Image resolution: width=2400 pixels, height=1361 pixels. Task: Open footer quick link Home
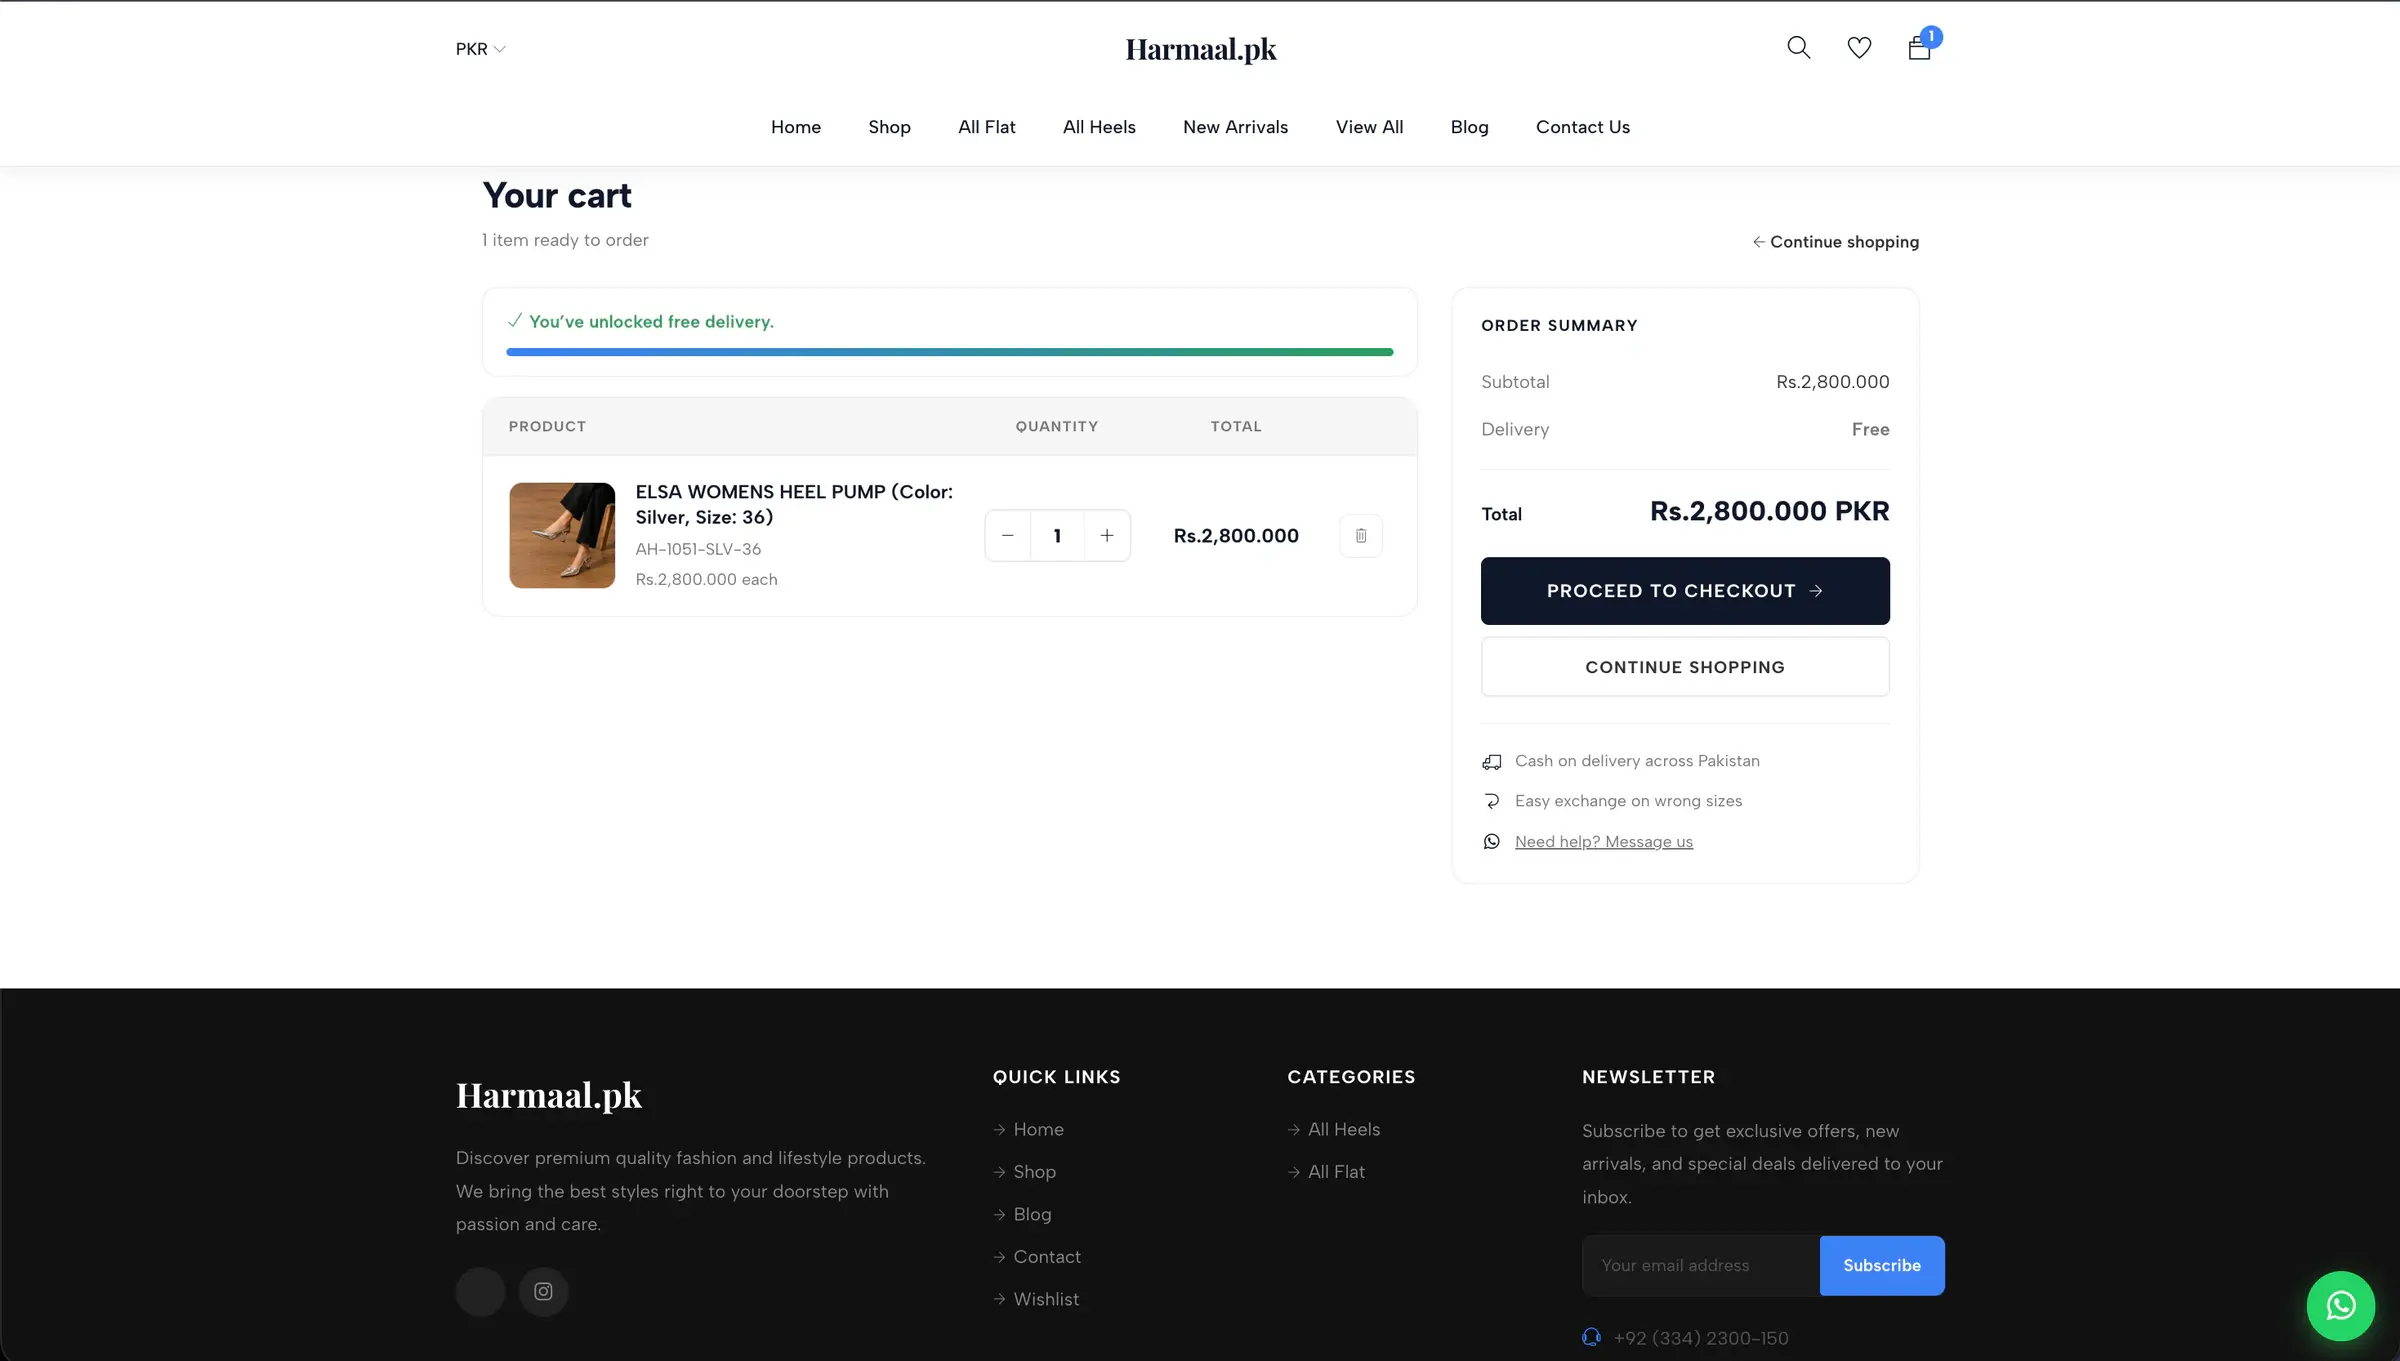[x=1039, y=1129]
